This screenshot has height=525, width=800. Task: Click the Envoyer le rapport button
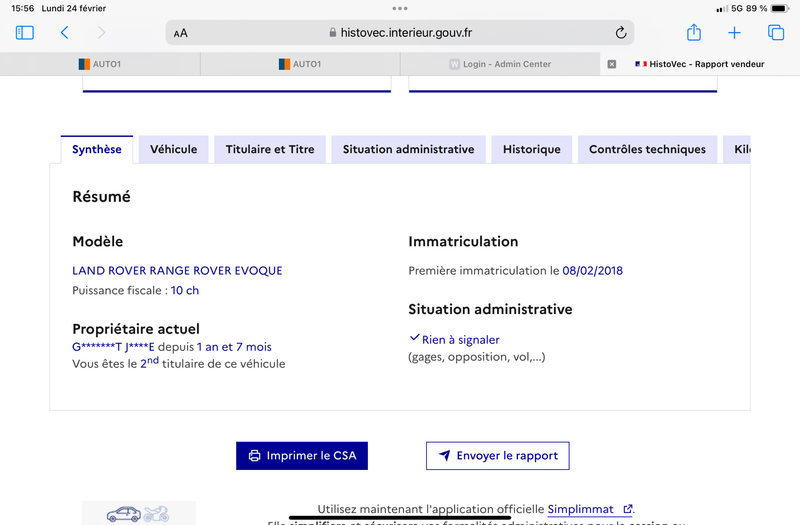[497, 456]
